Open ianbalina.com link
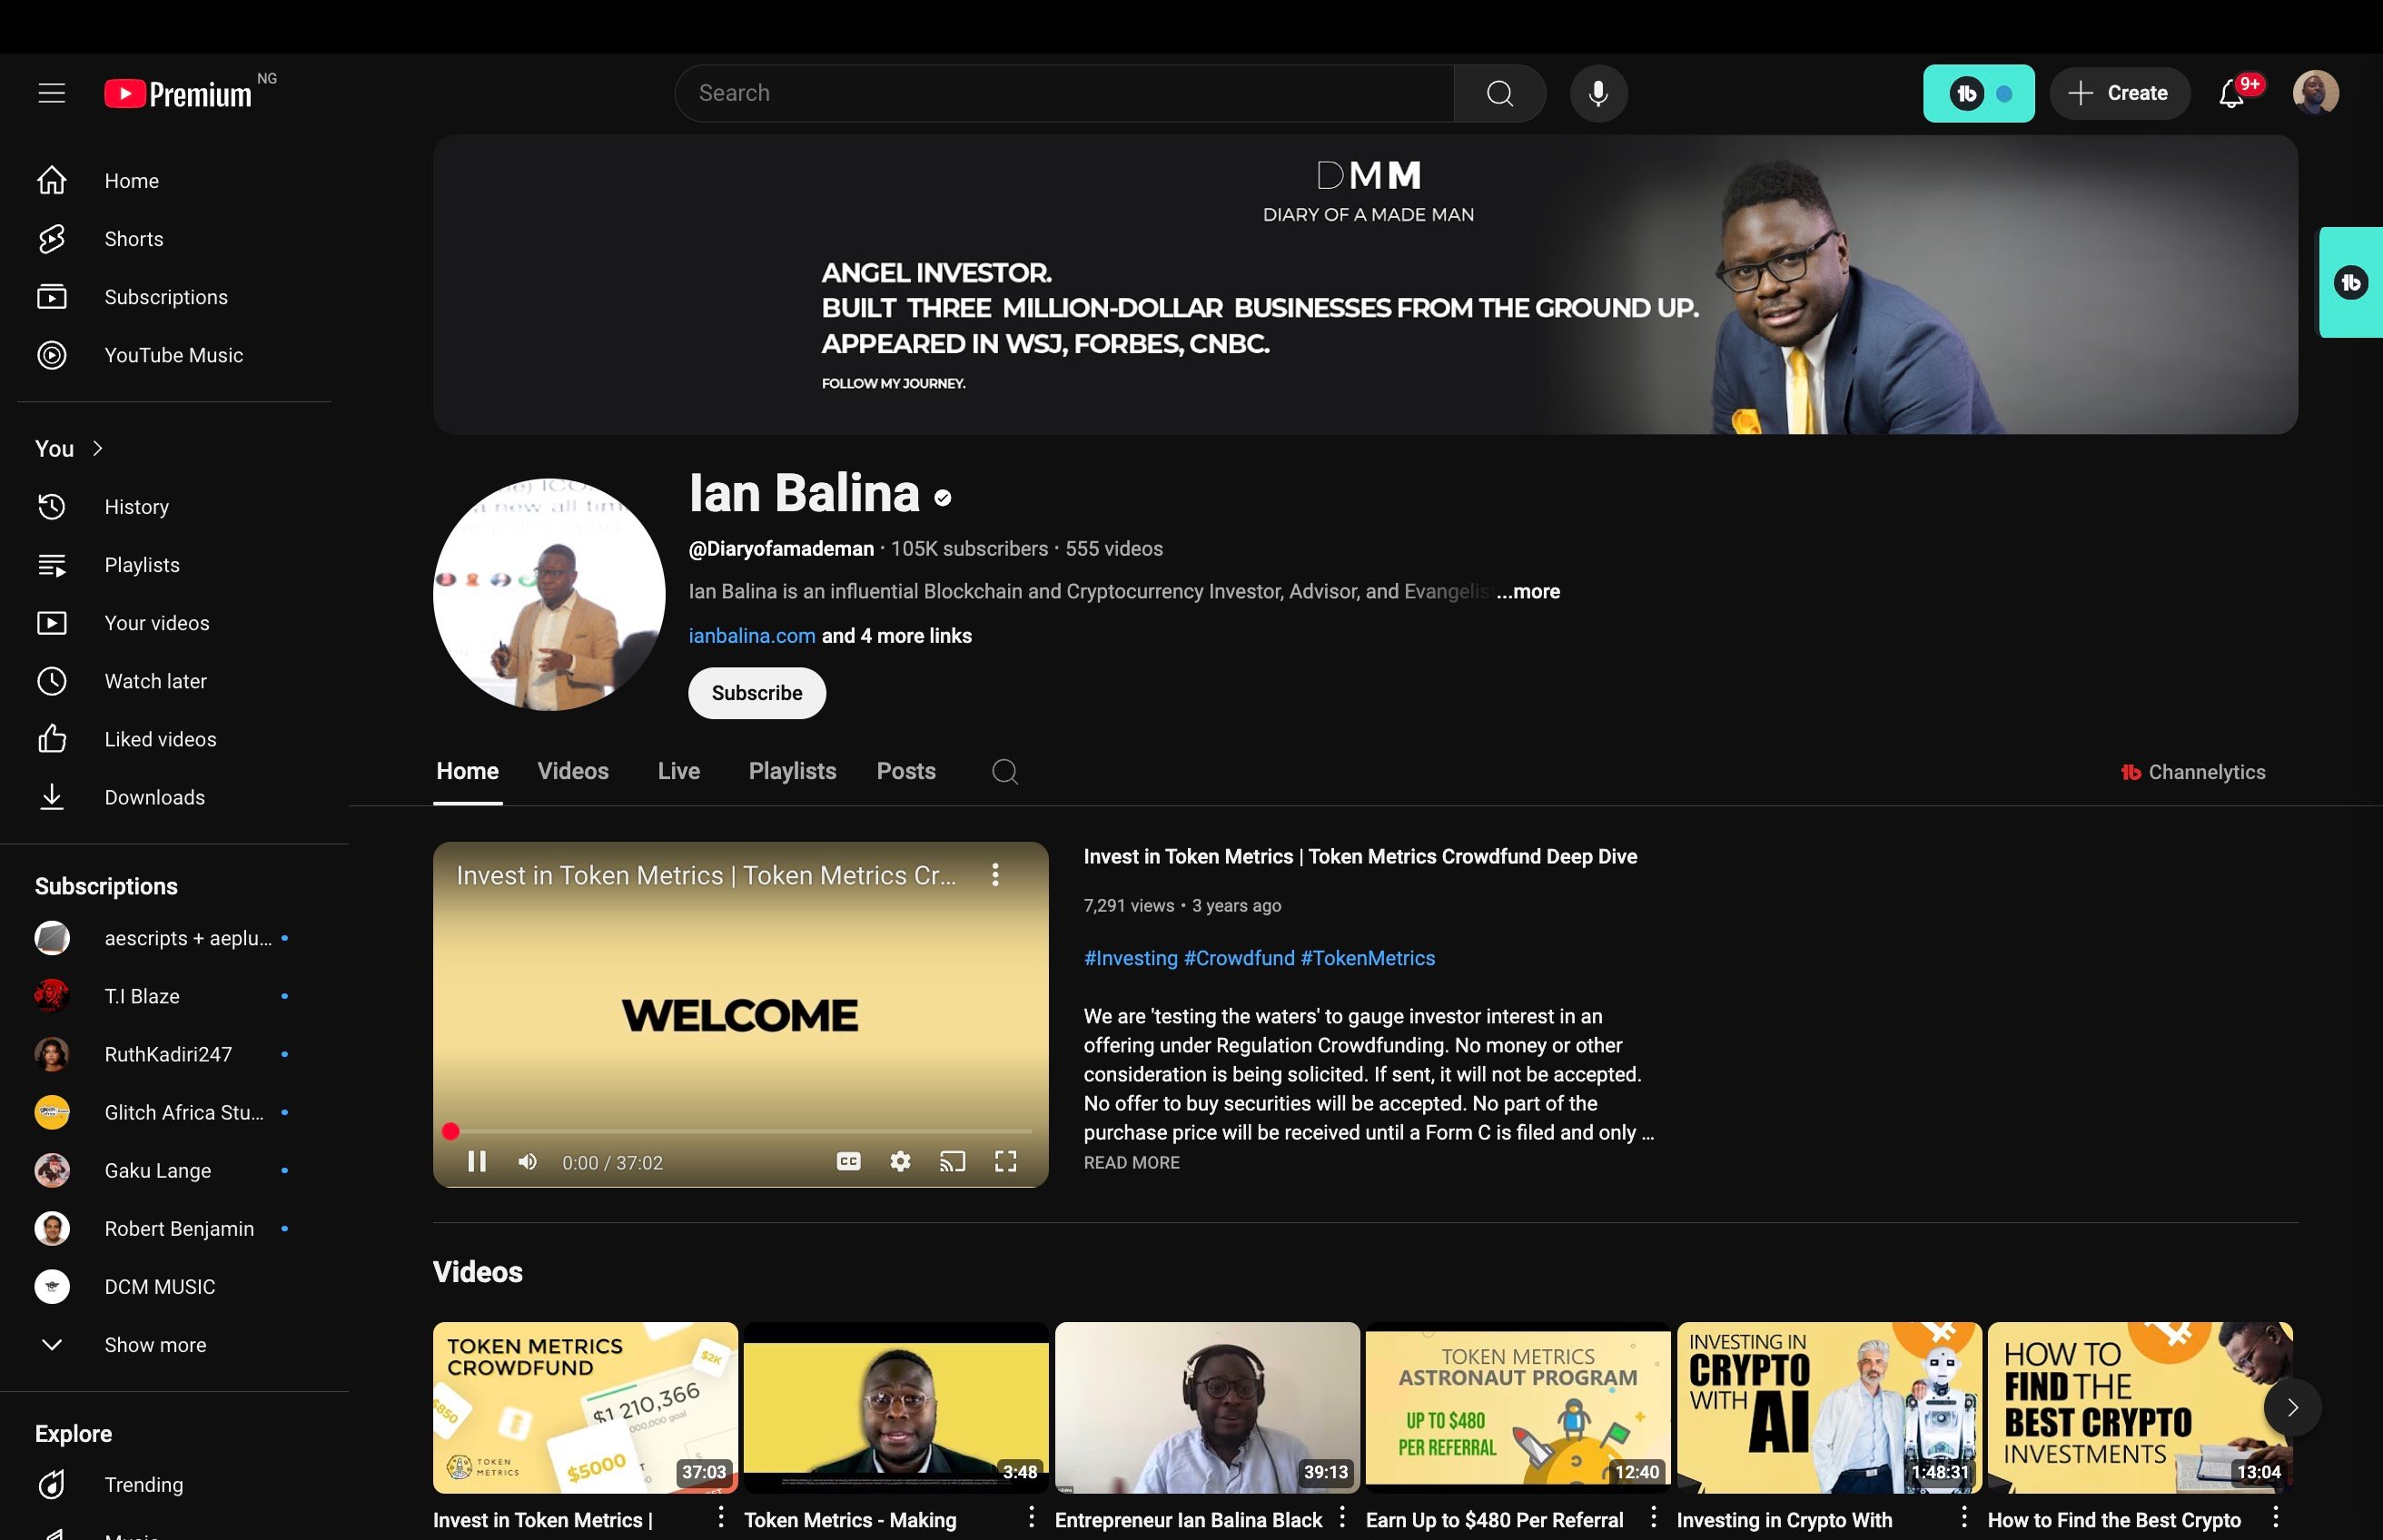Screen dimensions: 2383x1540 point(752,636)
